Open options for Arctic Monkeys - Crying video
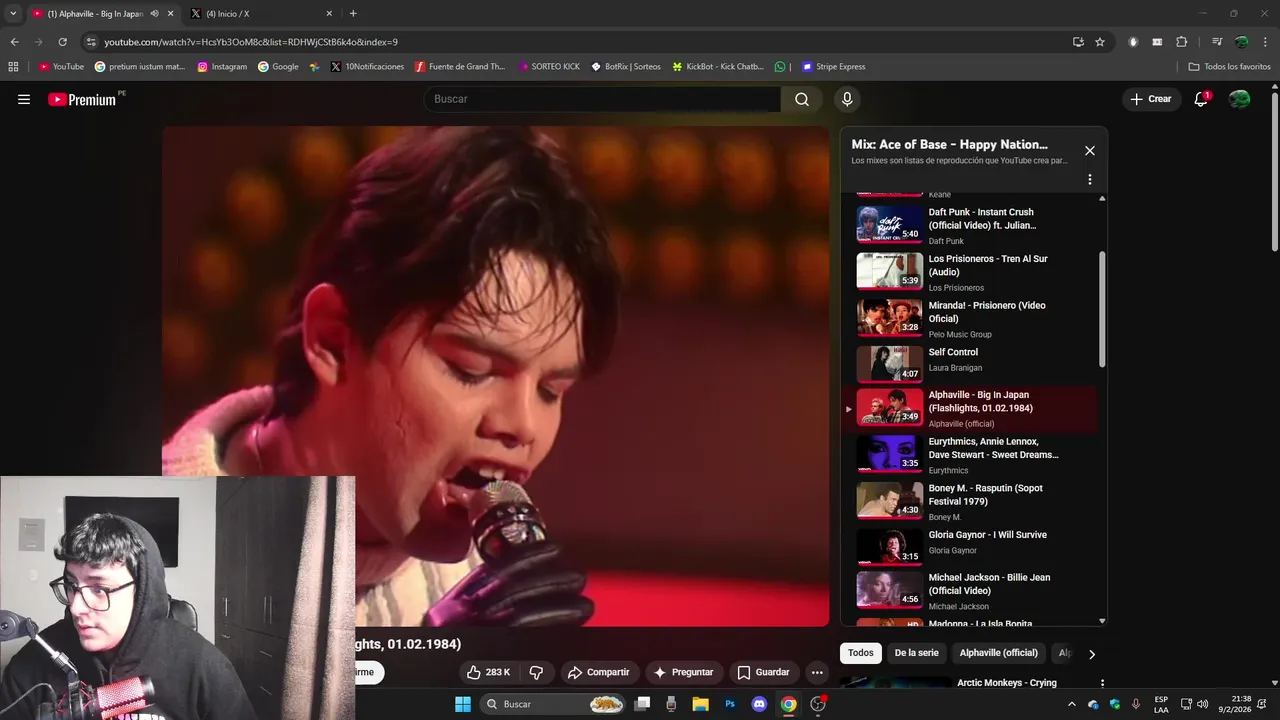 pyautogui.click(x=1102, y=683)
